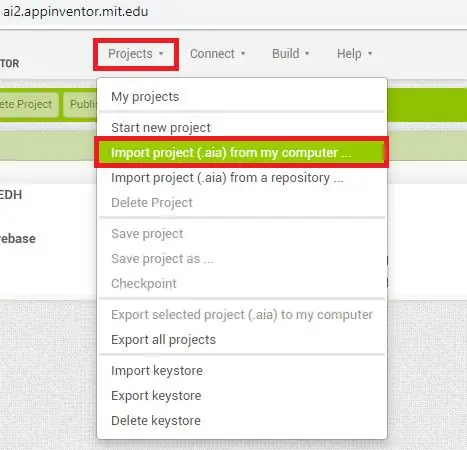
Task: Choose Start new project
Action: pos(242,128)
